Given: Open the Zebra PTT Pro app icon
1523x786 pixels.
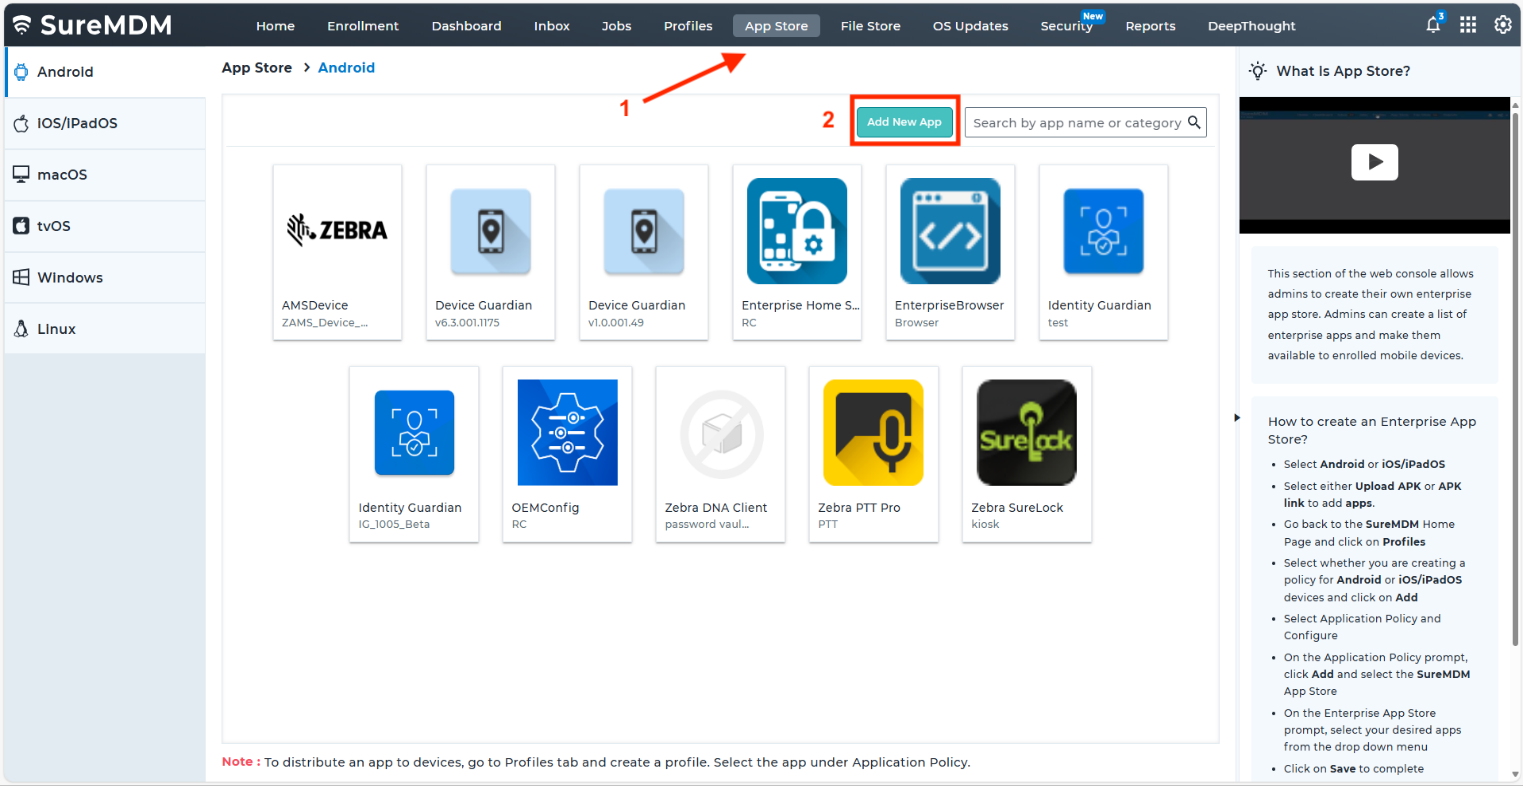Looking at the screenshot, I should 873,433.
